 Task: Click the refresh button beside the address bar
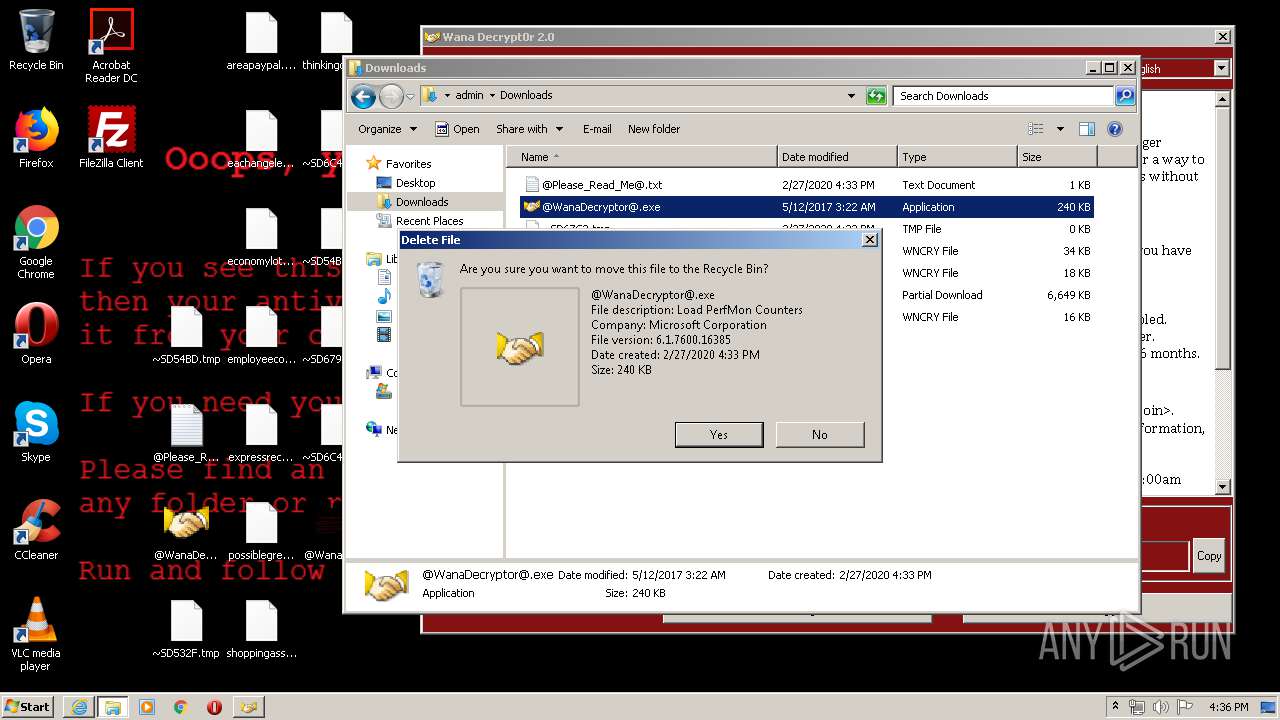(x=876, y=96)
